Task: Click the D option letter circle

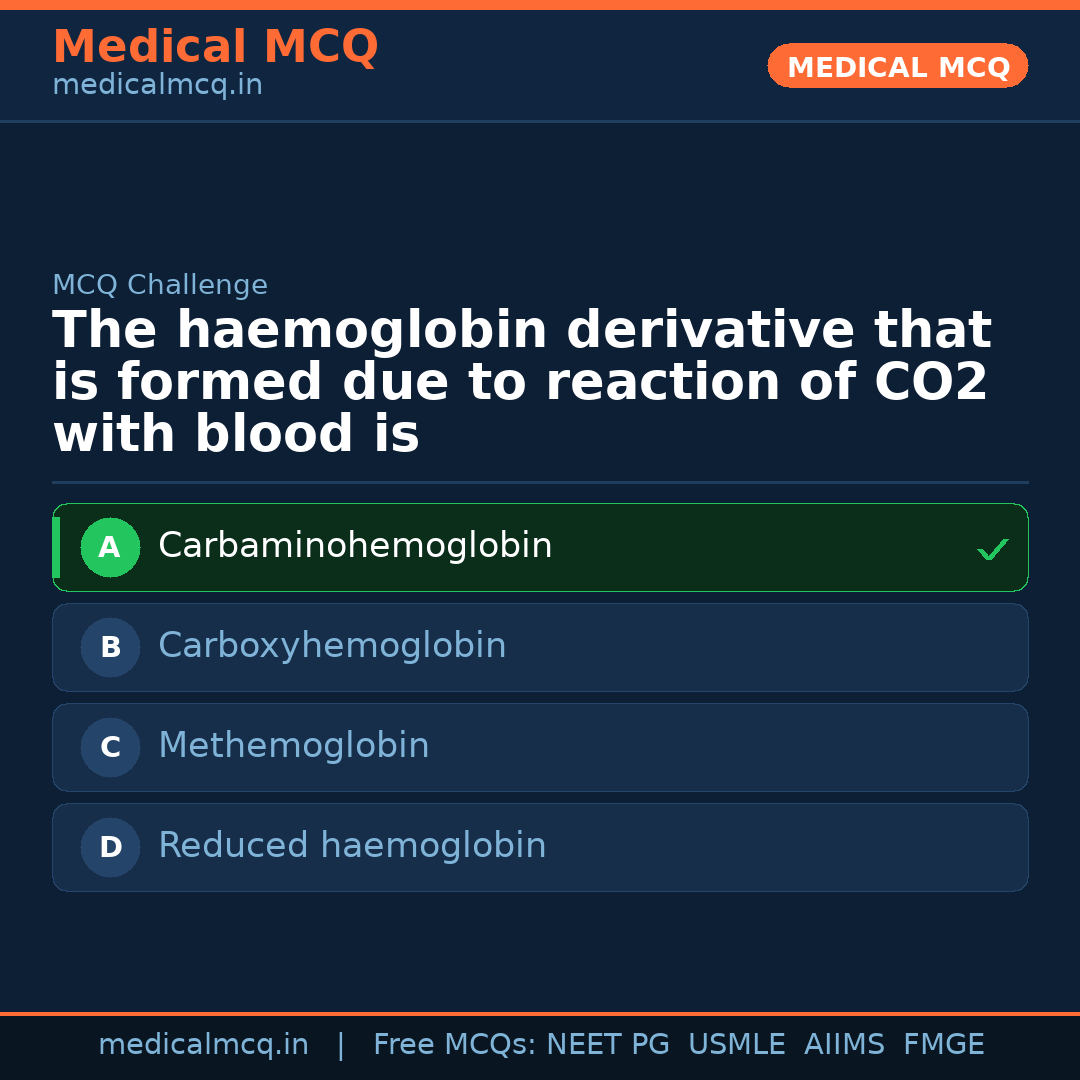Action: pyautogui.click(x=110, y=847)
